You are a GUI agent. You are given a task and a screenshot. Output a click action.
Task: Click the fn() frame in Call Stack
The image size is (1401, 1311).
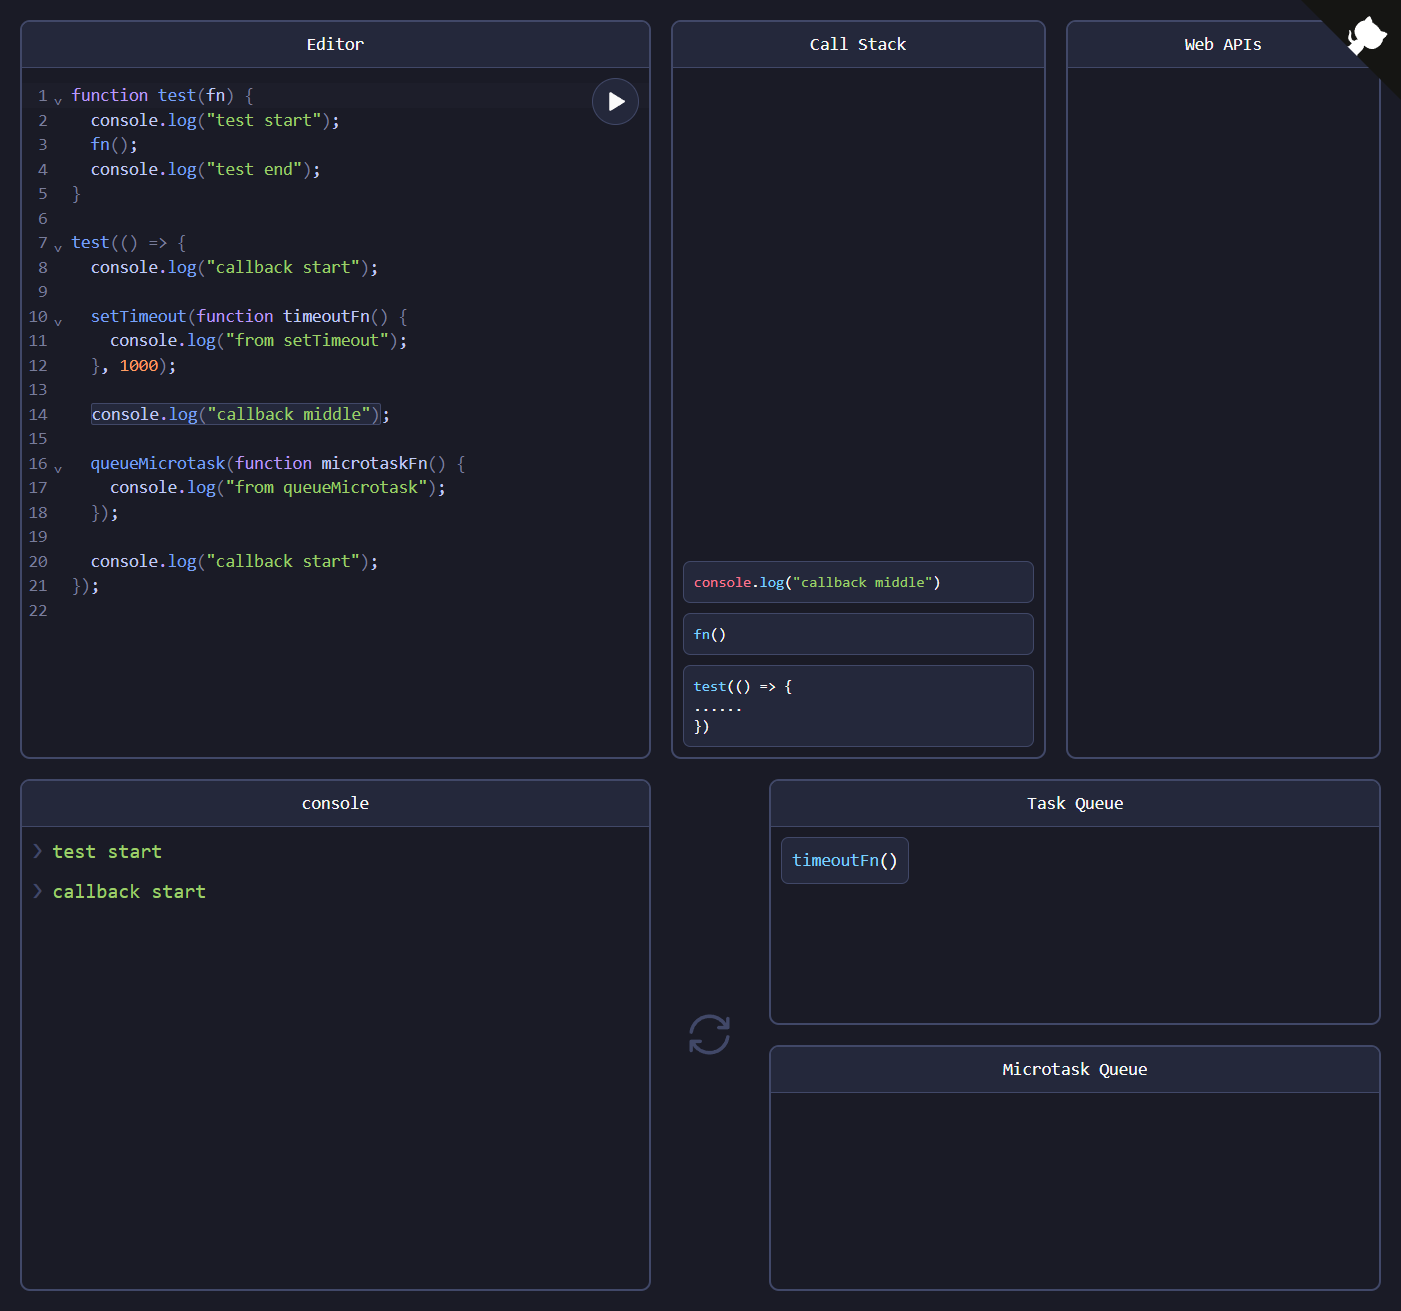point(857,634)
